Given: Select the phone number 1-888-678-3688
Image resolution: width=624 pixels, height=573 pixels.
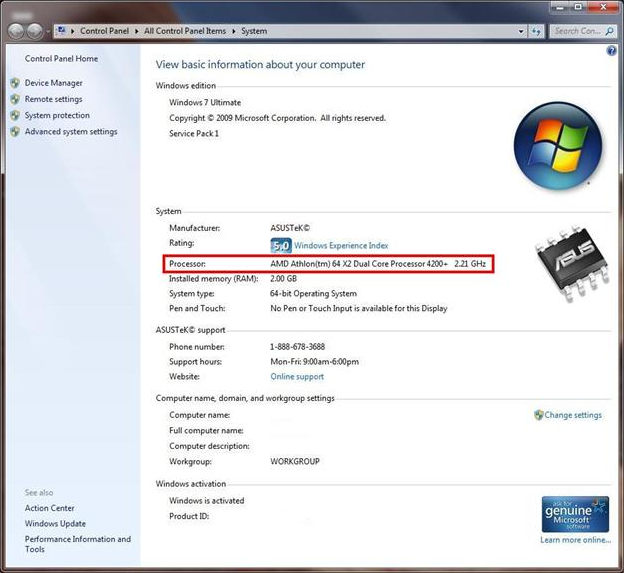Looking at the screenshot, I should tap(297, 347).
